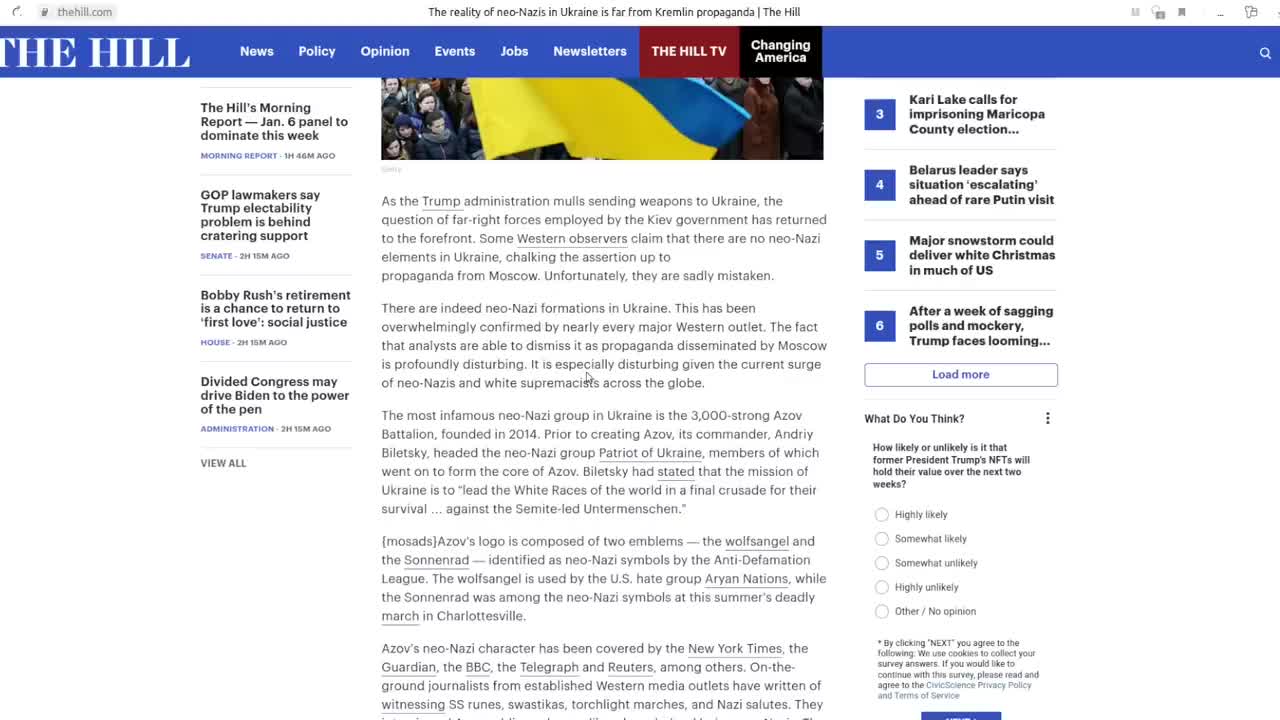This screenshot has height=720, width=1280.
Task: Click the thehill.com address bar
Action: coord(85,12)
